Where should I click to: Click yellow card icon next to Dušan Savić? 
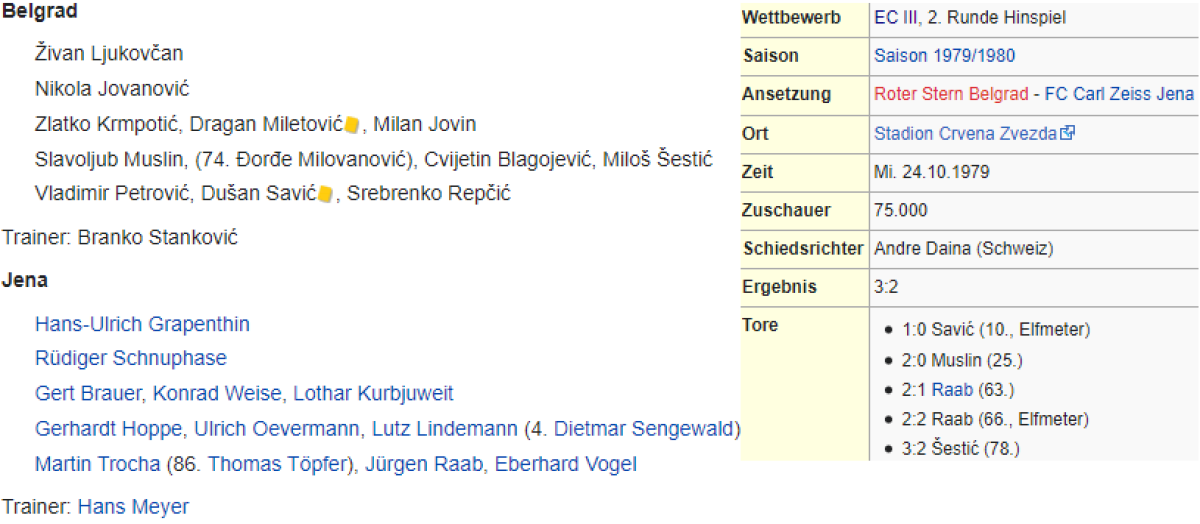pyautogui.click(x=325, y=194)
